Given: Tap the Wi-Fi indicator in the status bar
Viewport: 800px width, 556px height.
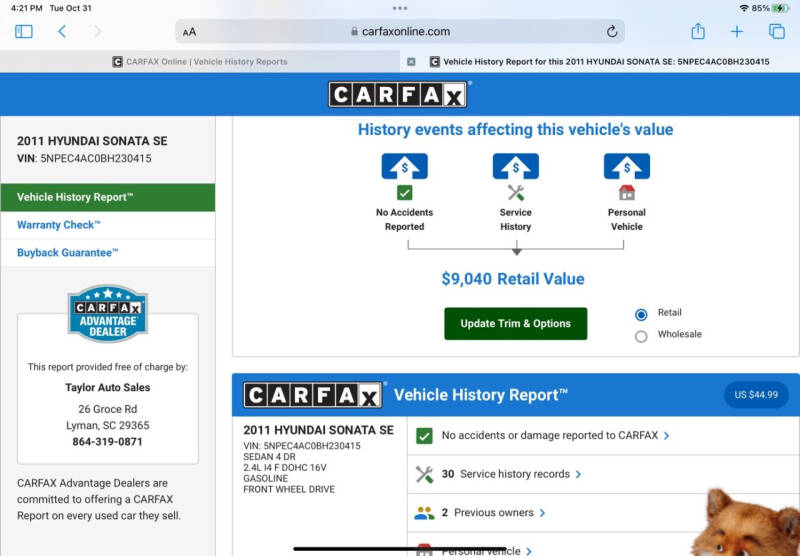Looking at the screenshot, I should point(744,8).
